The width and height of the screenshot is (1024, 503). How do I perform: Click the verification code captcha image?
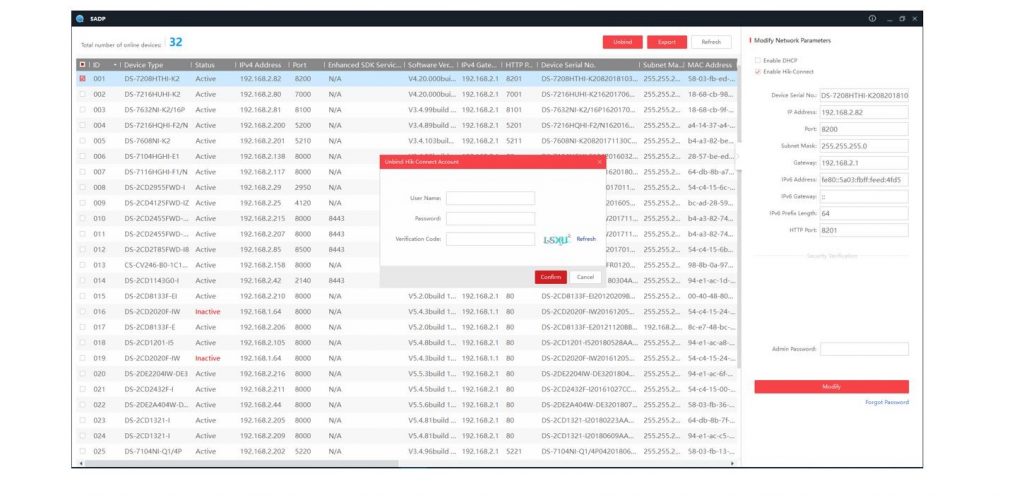point(557,239)
